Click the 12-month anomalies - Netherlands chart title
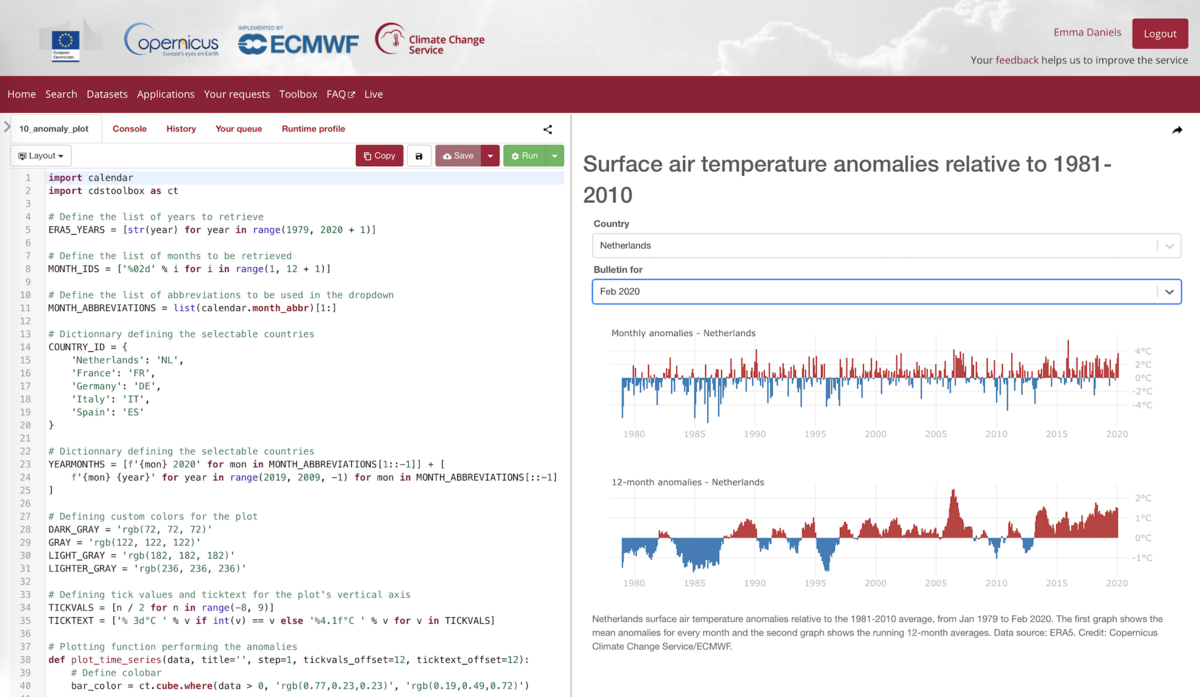The image size is (1200, 697). tap(687, 482)
